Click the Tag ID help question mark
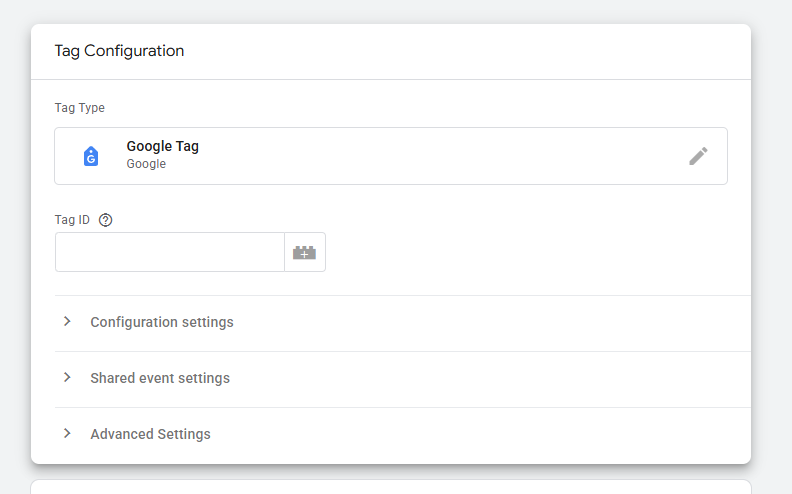The height and width of the screenshot is (494, 792). pos(106,220)
